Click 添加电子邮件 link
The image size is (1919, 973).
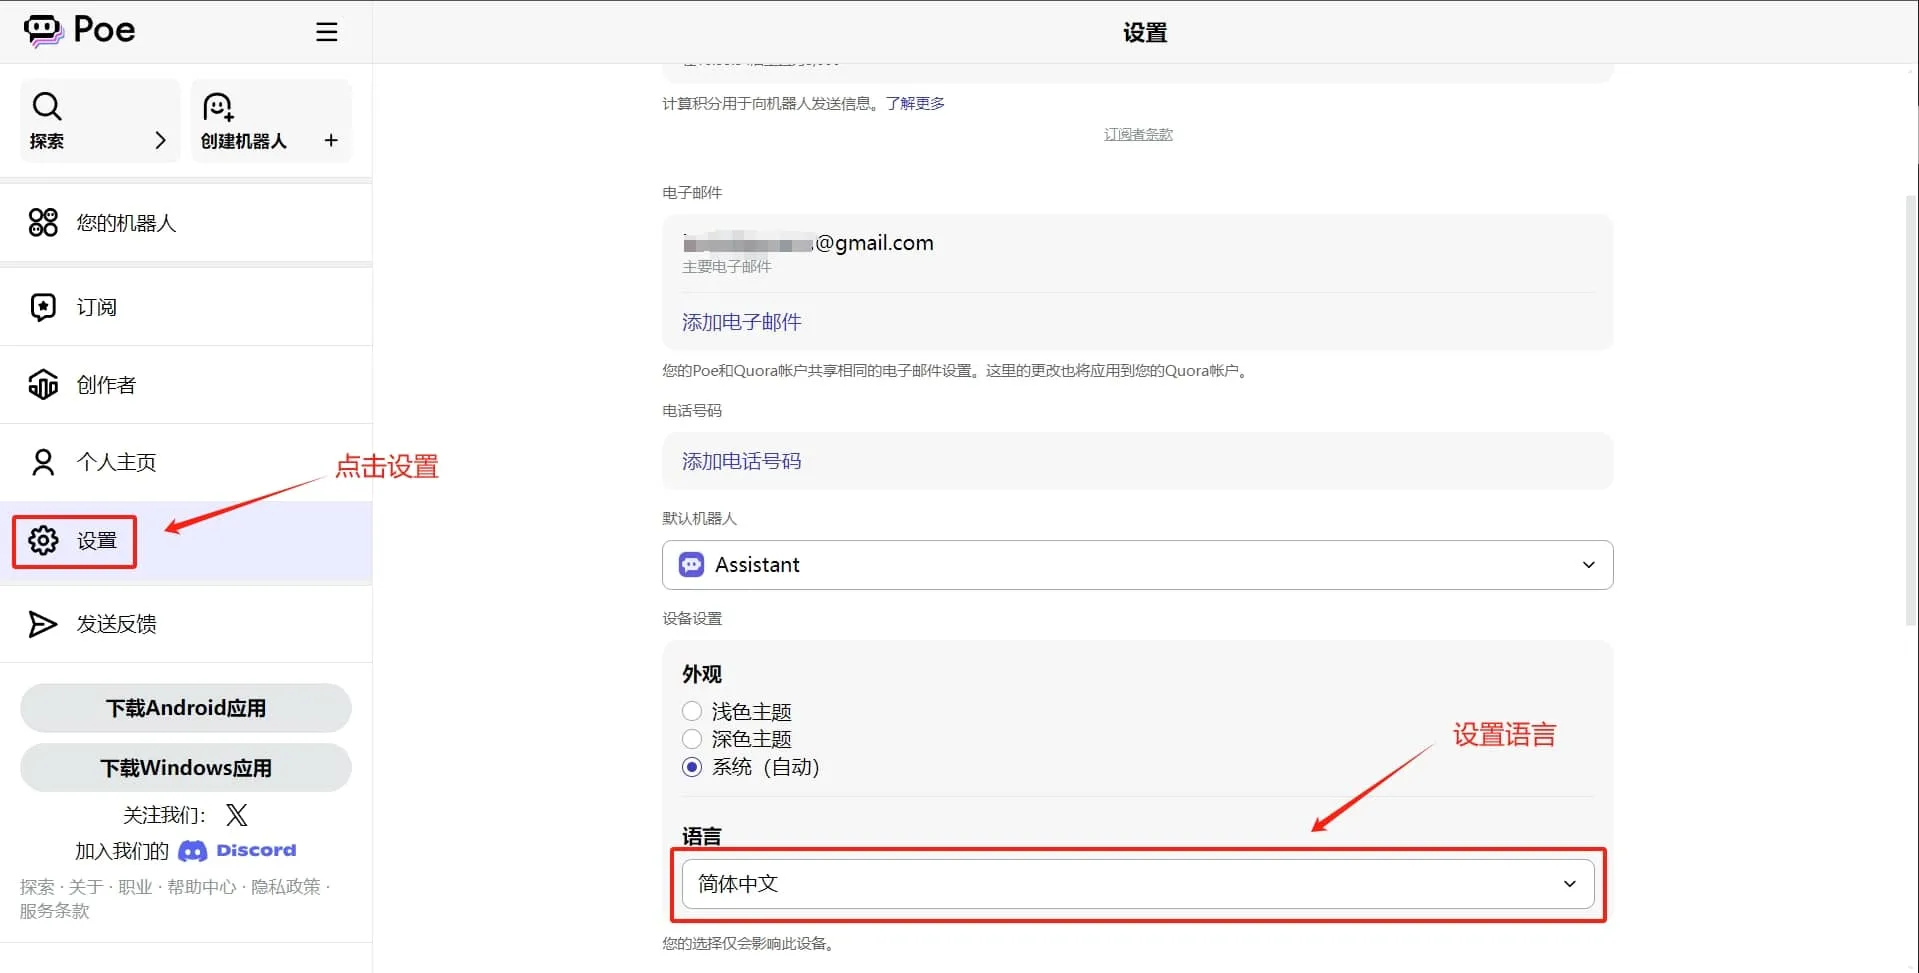741,322
